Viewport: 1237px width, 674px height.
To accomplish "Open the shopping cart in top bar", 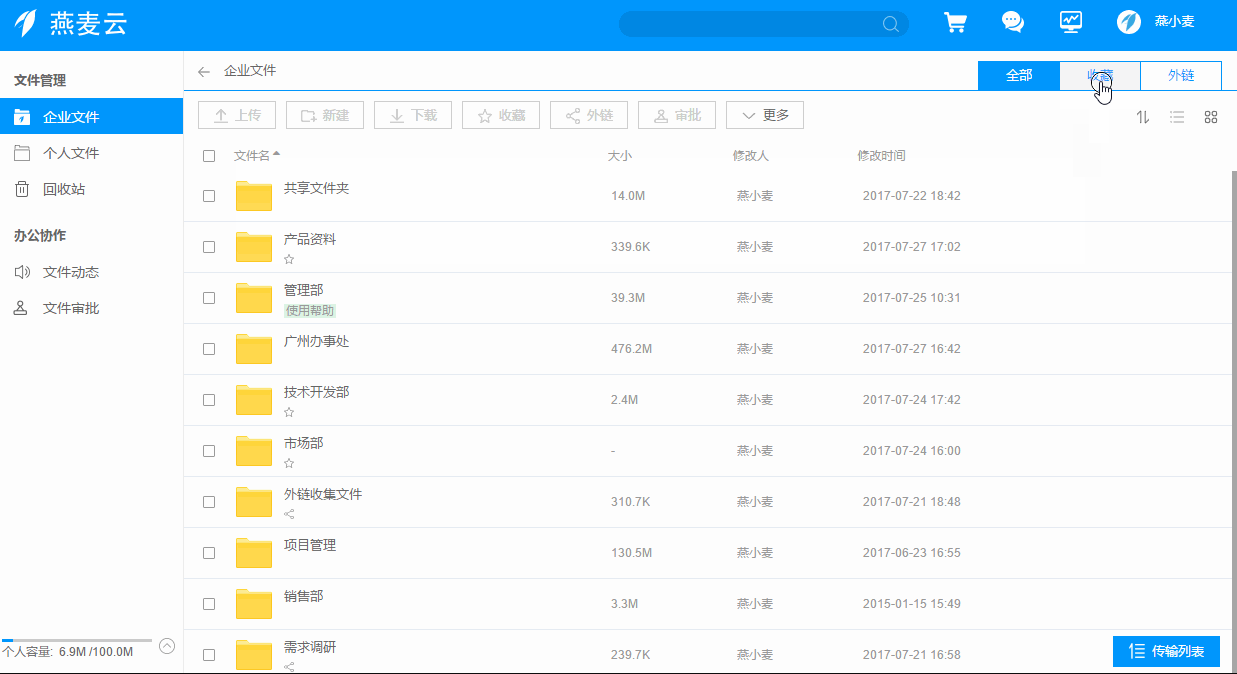I will click(955, 21).
